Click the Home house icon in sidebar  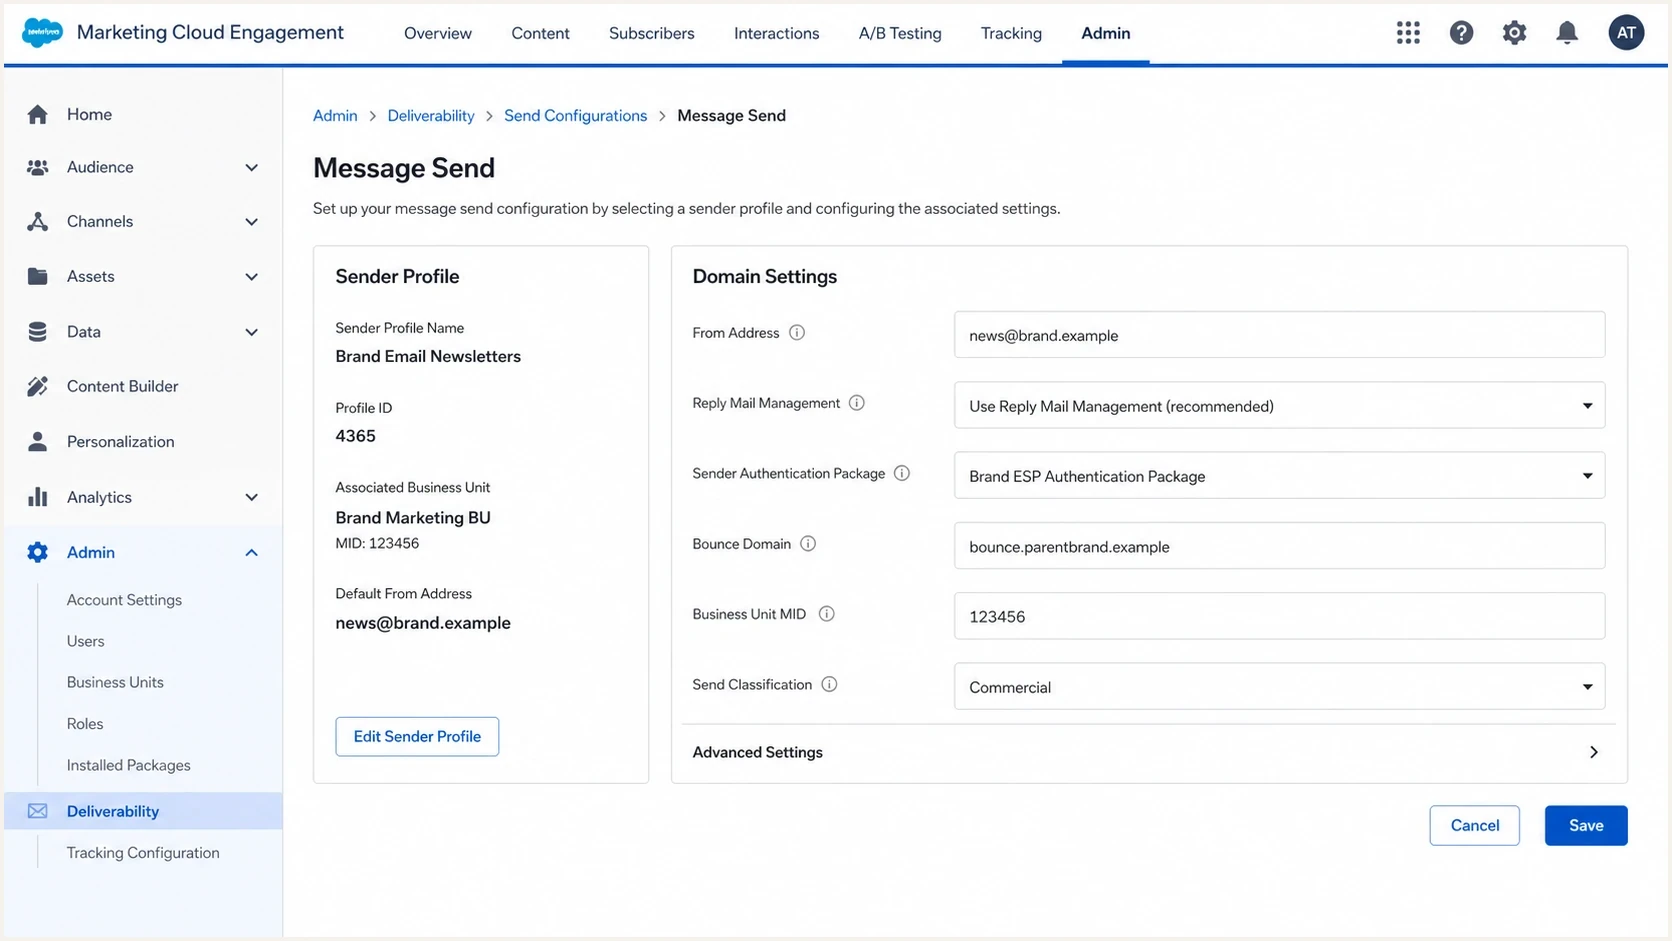pos(38,114)
